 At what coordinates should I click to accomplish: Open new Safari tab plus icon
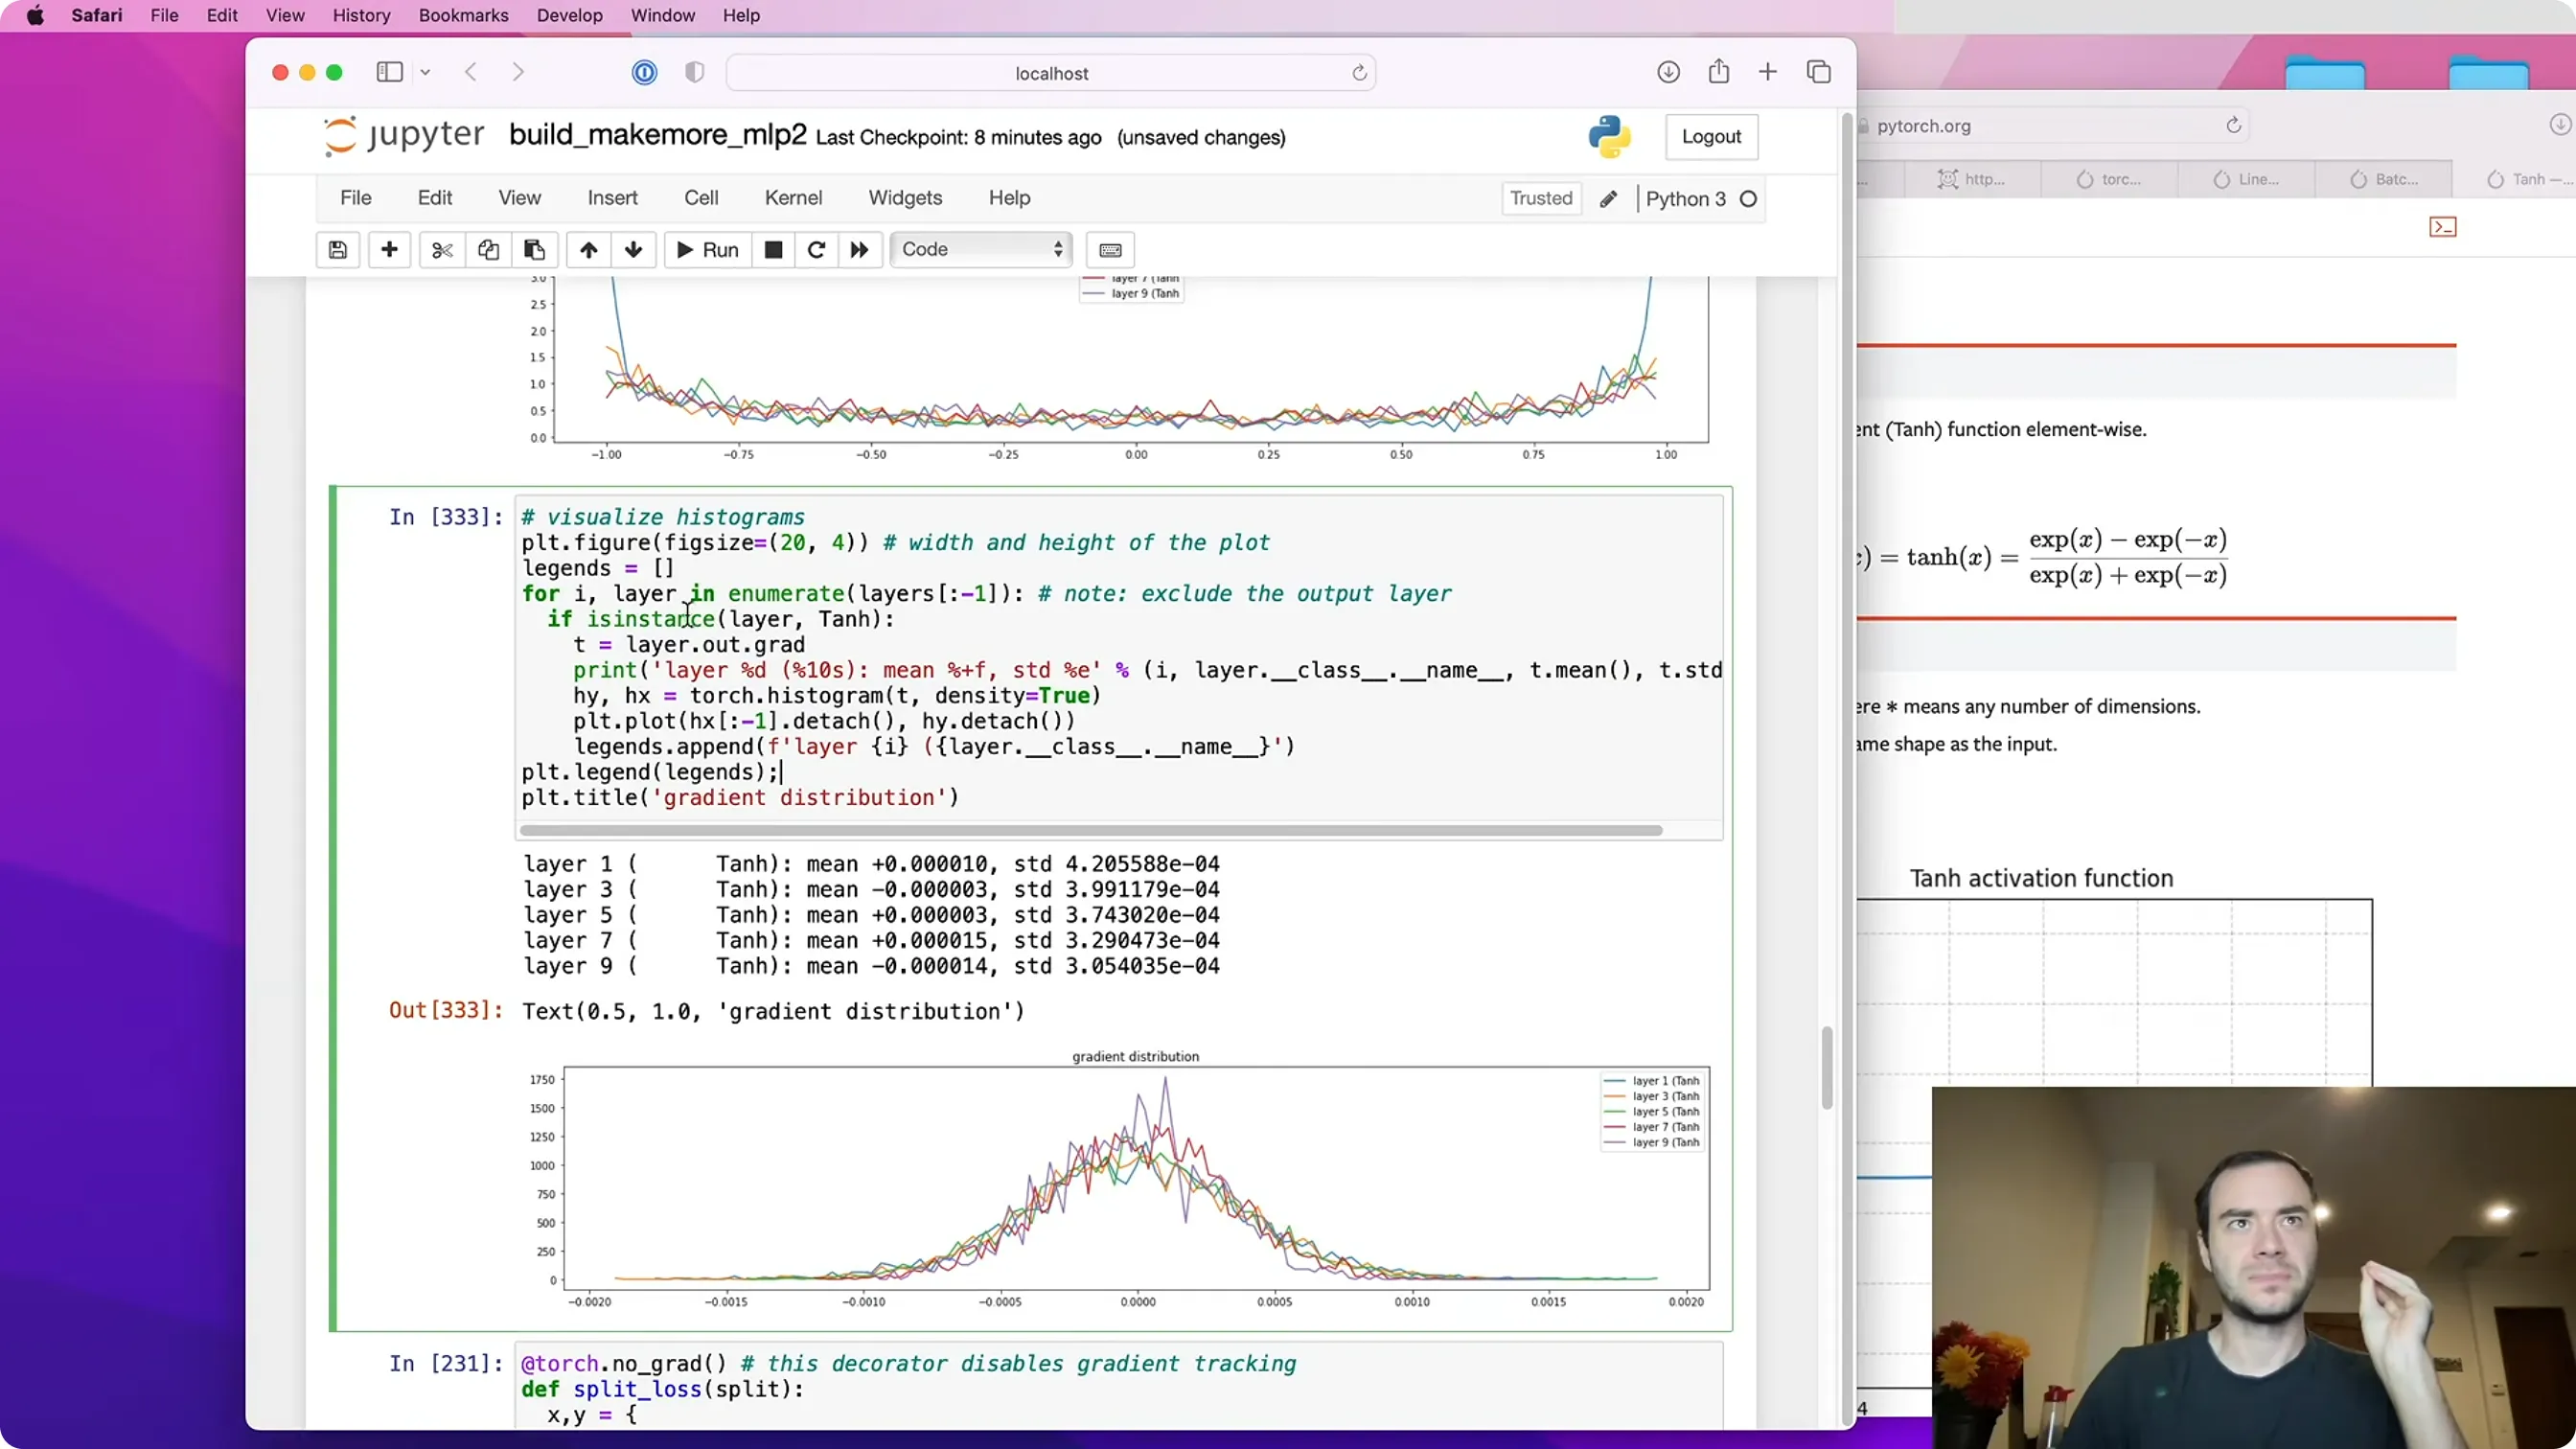1768,72
